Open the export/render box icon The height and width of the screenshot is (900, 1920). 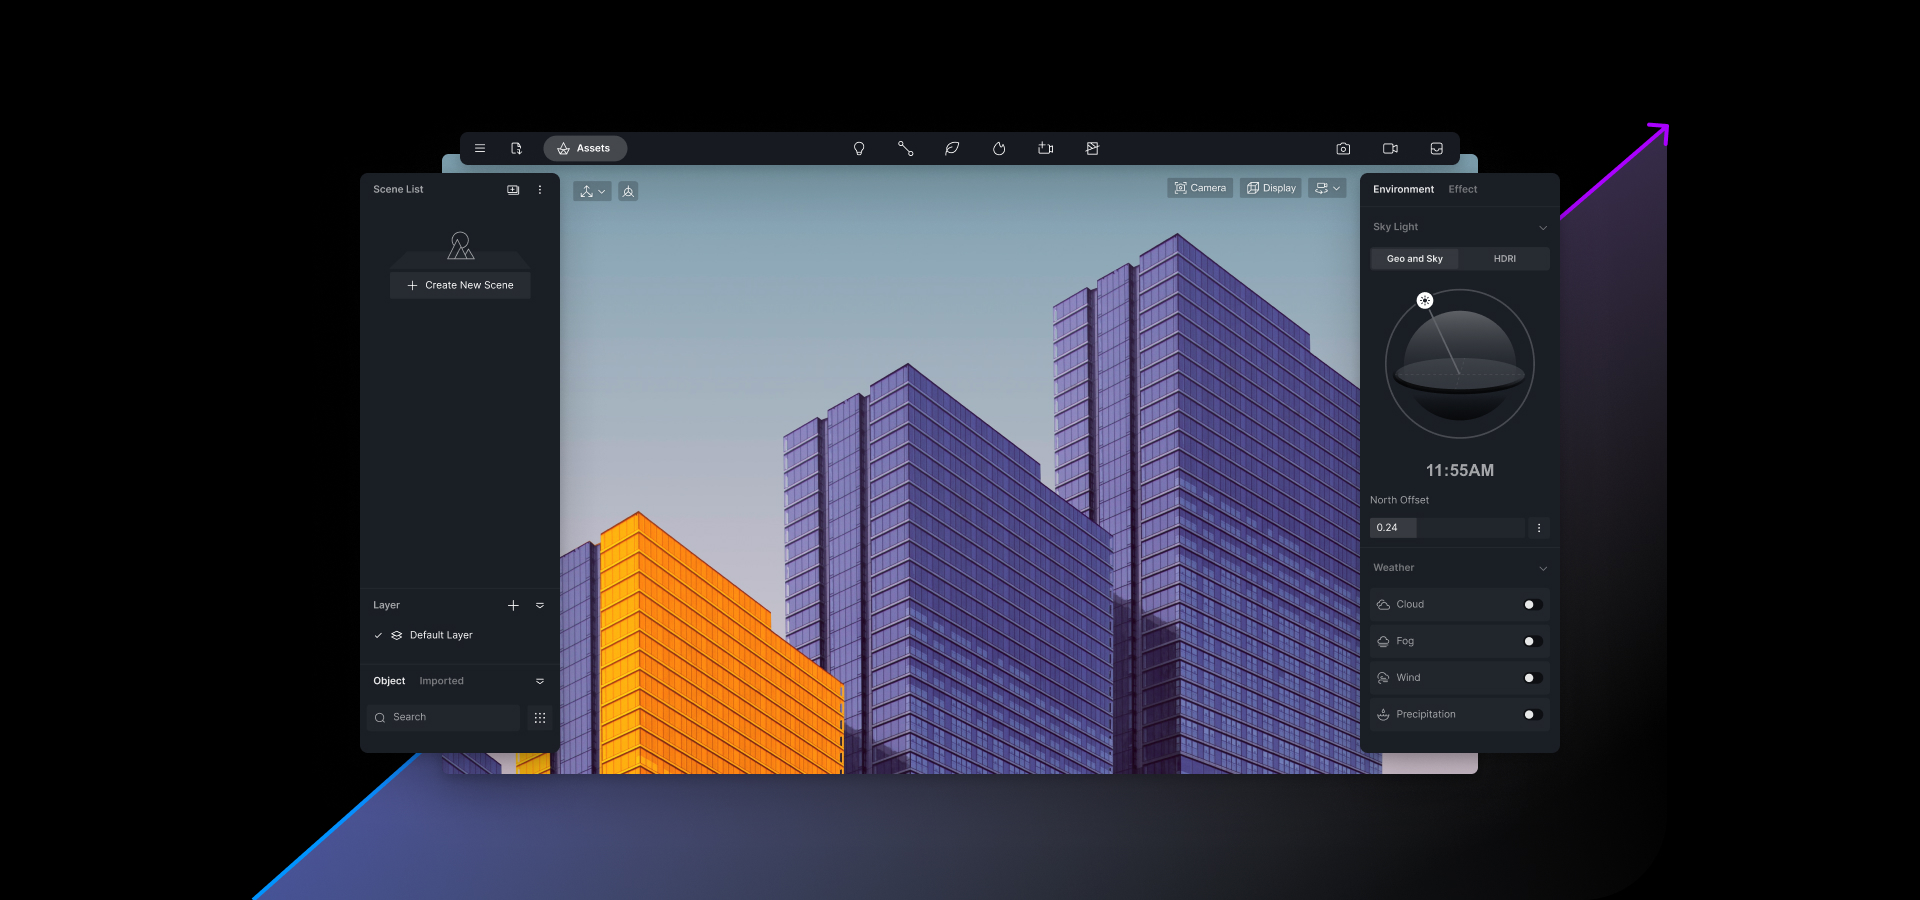[x=1437, y=148]
